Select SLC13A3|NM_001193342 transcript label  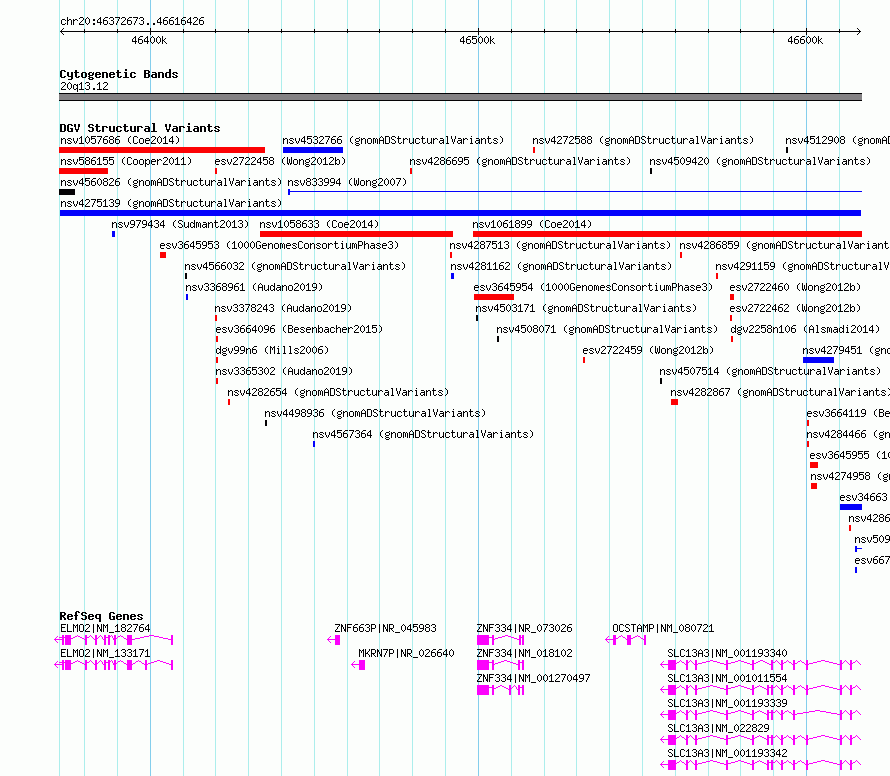click(x=728, y=753)
